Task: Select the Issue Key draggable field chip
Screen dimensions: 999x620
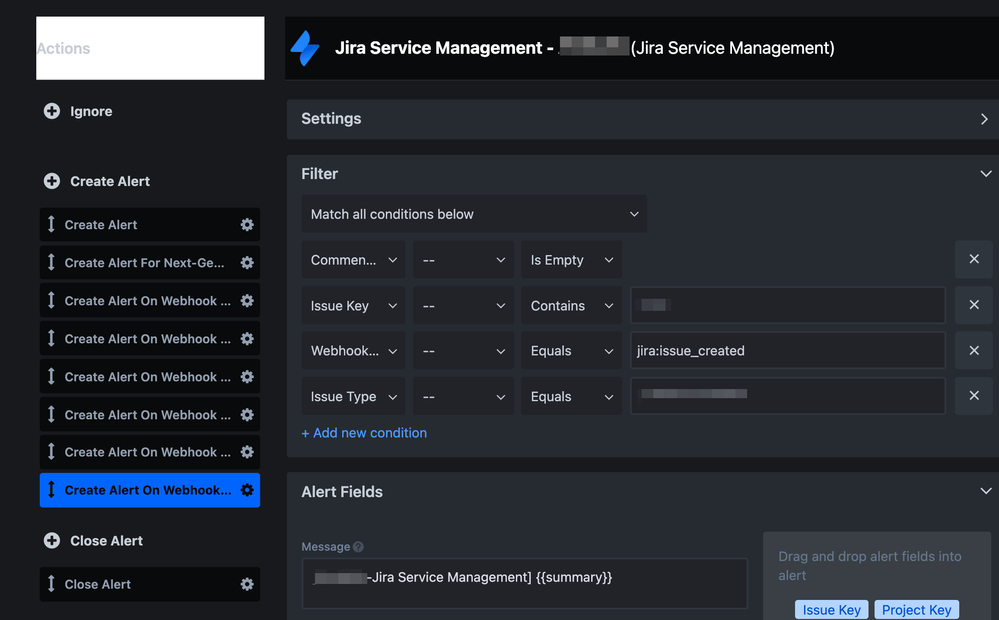Action: click(x=831, y=610)
